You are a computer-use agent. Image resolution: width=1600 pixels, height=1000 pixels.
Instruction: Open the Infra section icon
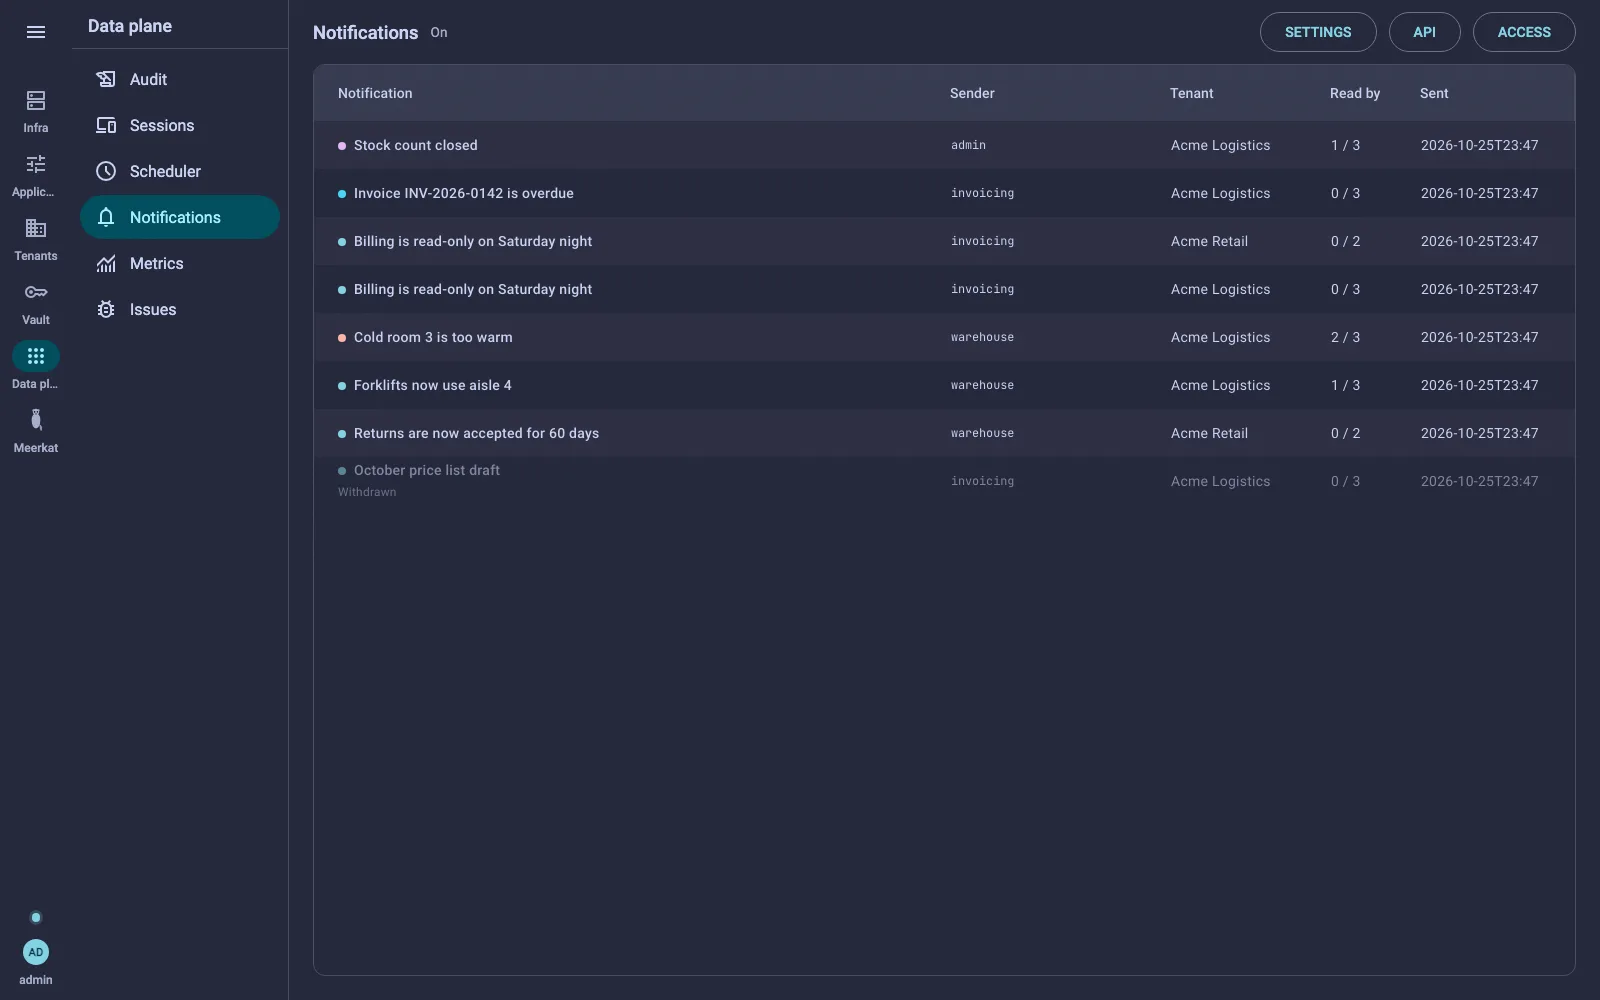pyautogui.click(x=36, y=100)
